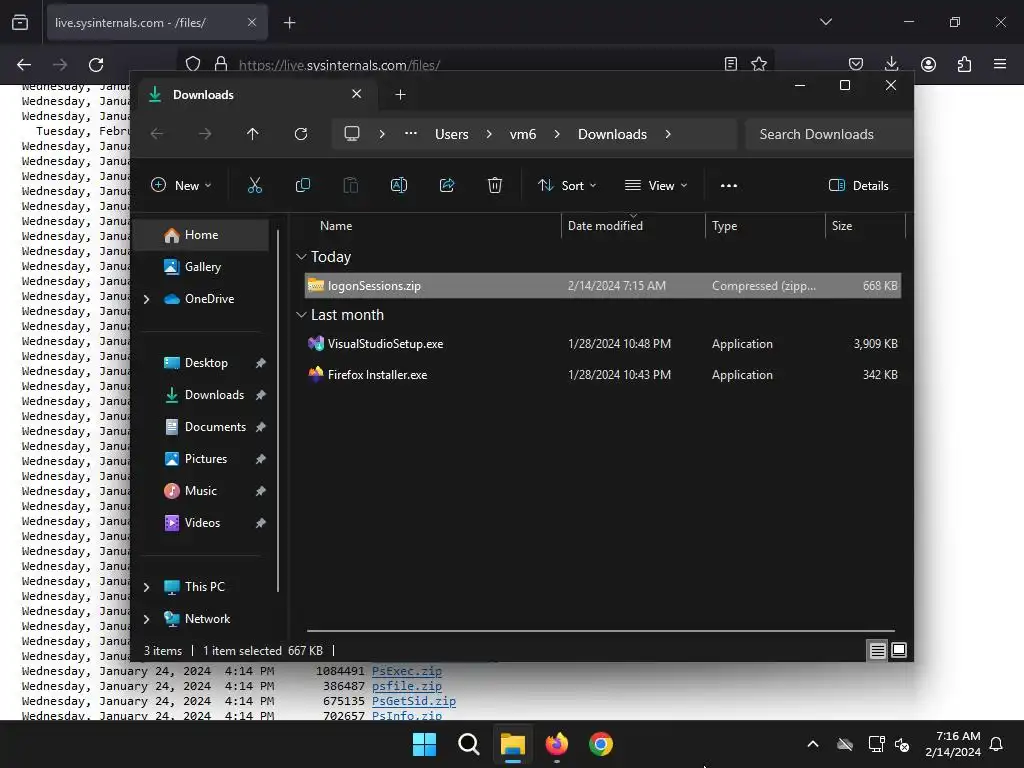Switch to large thumbnails view icon in status bar
This screenshot has height=768, width=1024.
click(x=899, y=650)
